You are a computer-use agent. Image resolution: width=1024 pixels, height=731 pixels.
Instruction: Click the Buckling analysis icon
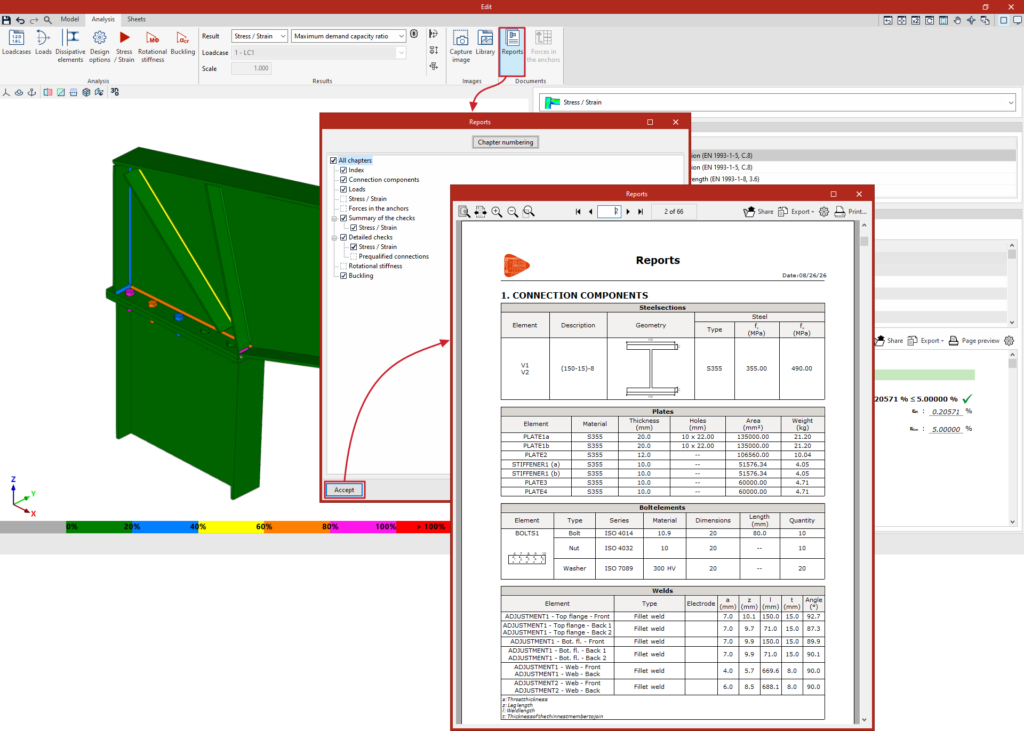[183, 43]
